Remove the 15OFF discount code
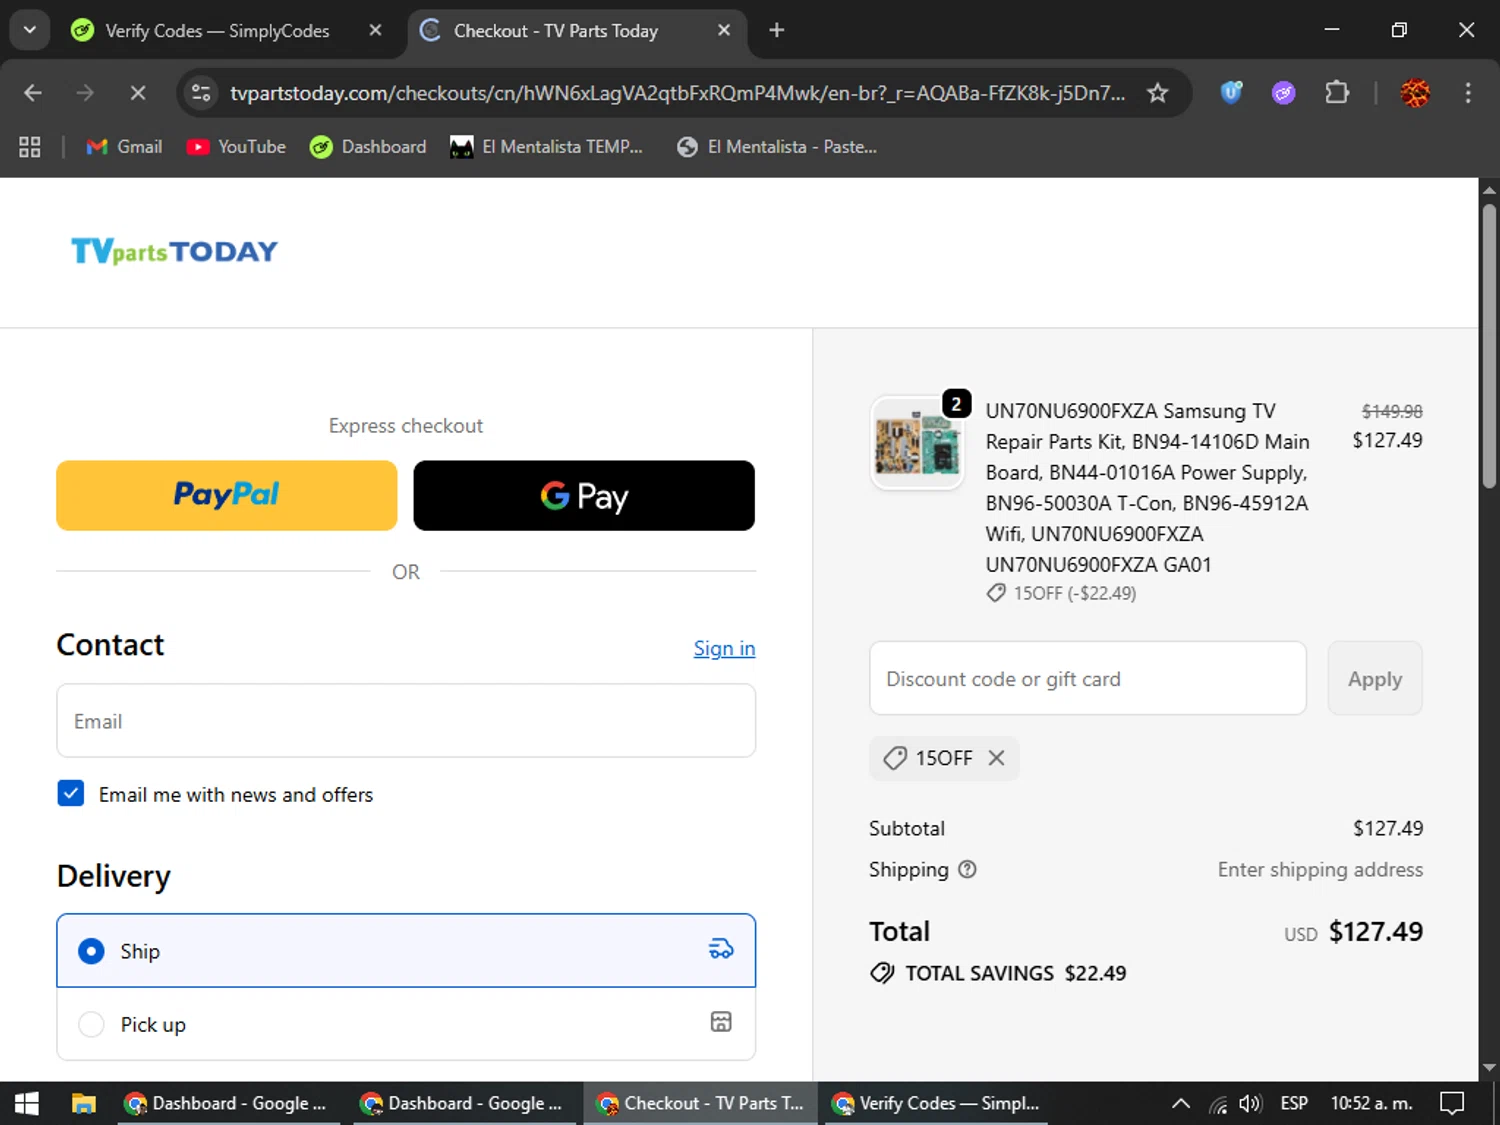 click(996, 758)
